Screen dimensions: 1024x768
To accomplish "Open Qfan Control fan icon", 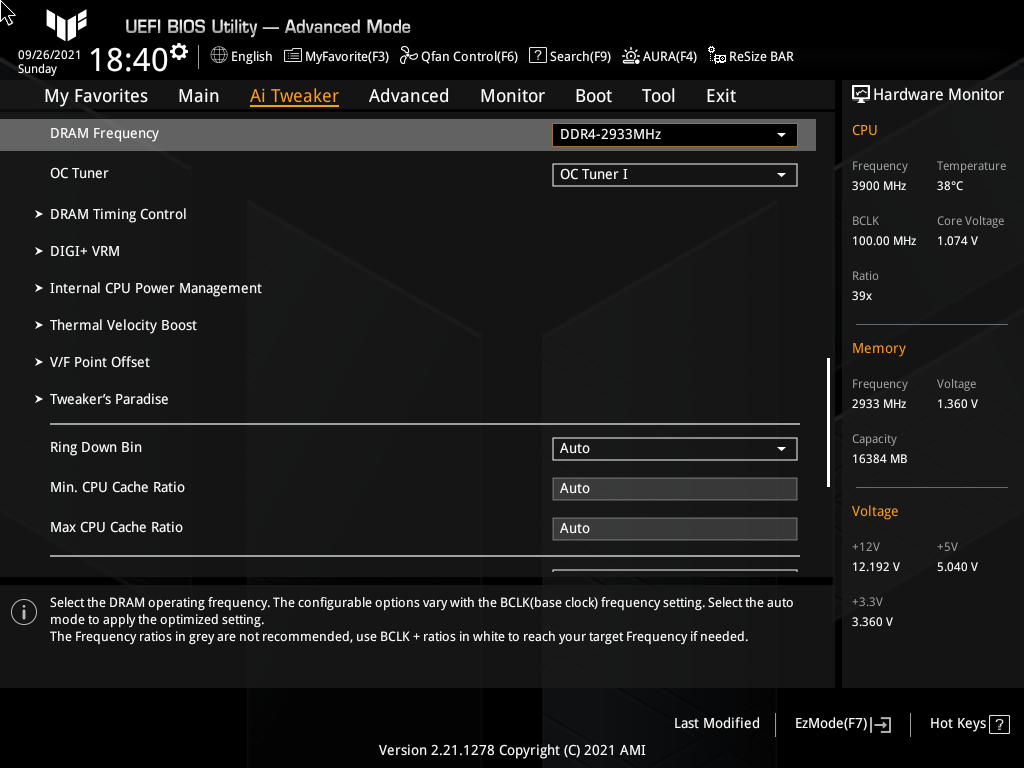I will 409,56.
